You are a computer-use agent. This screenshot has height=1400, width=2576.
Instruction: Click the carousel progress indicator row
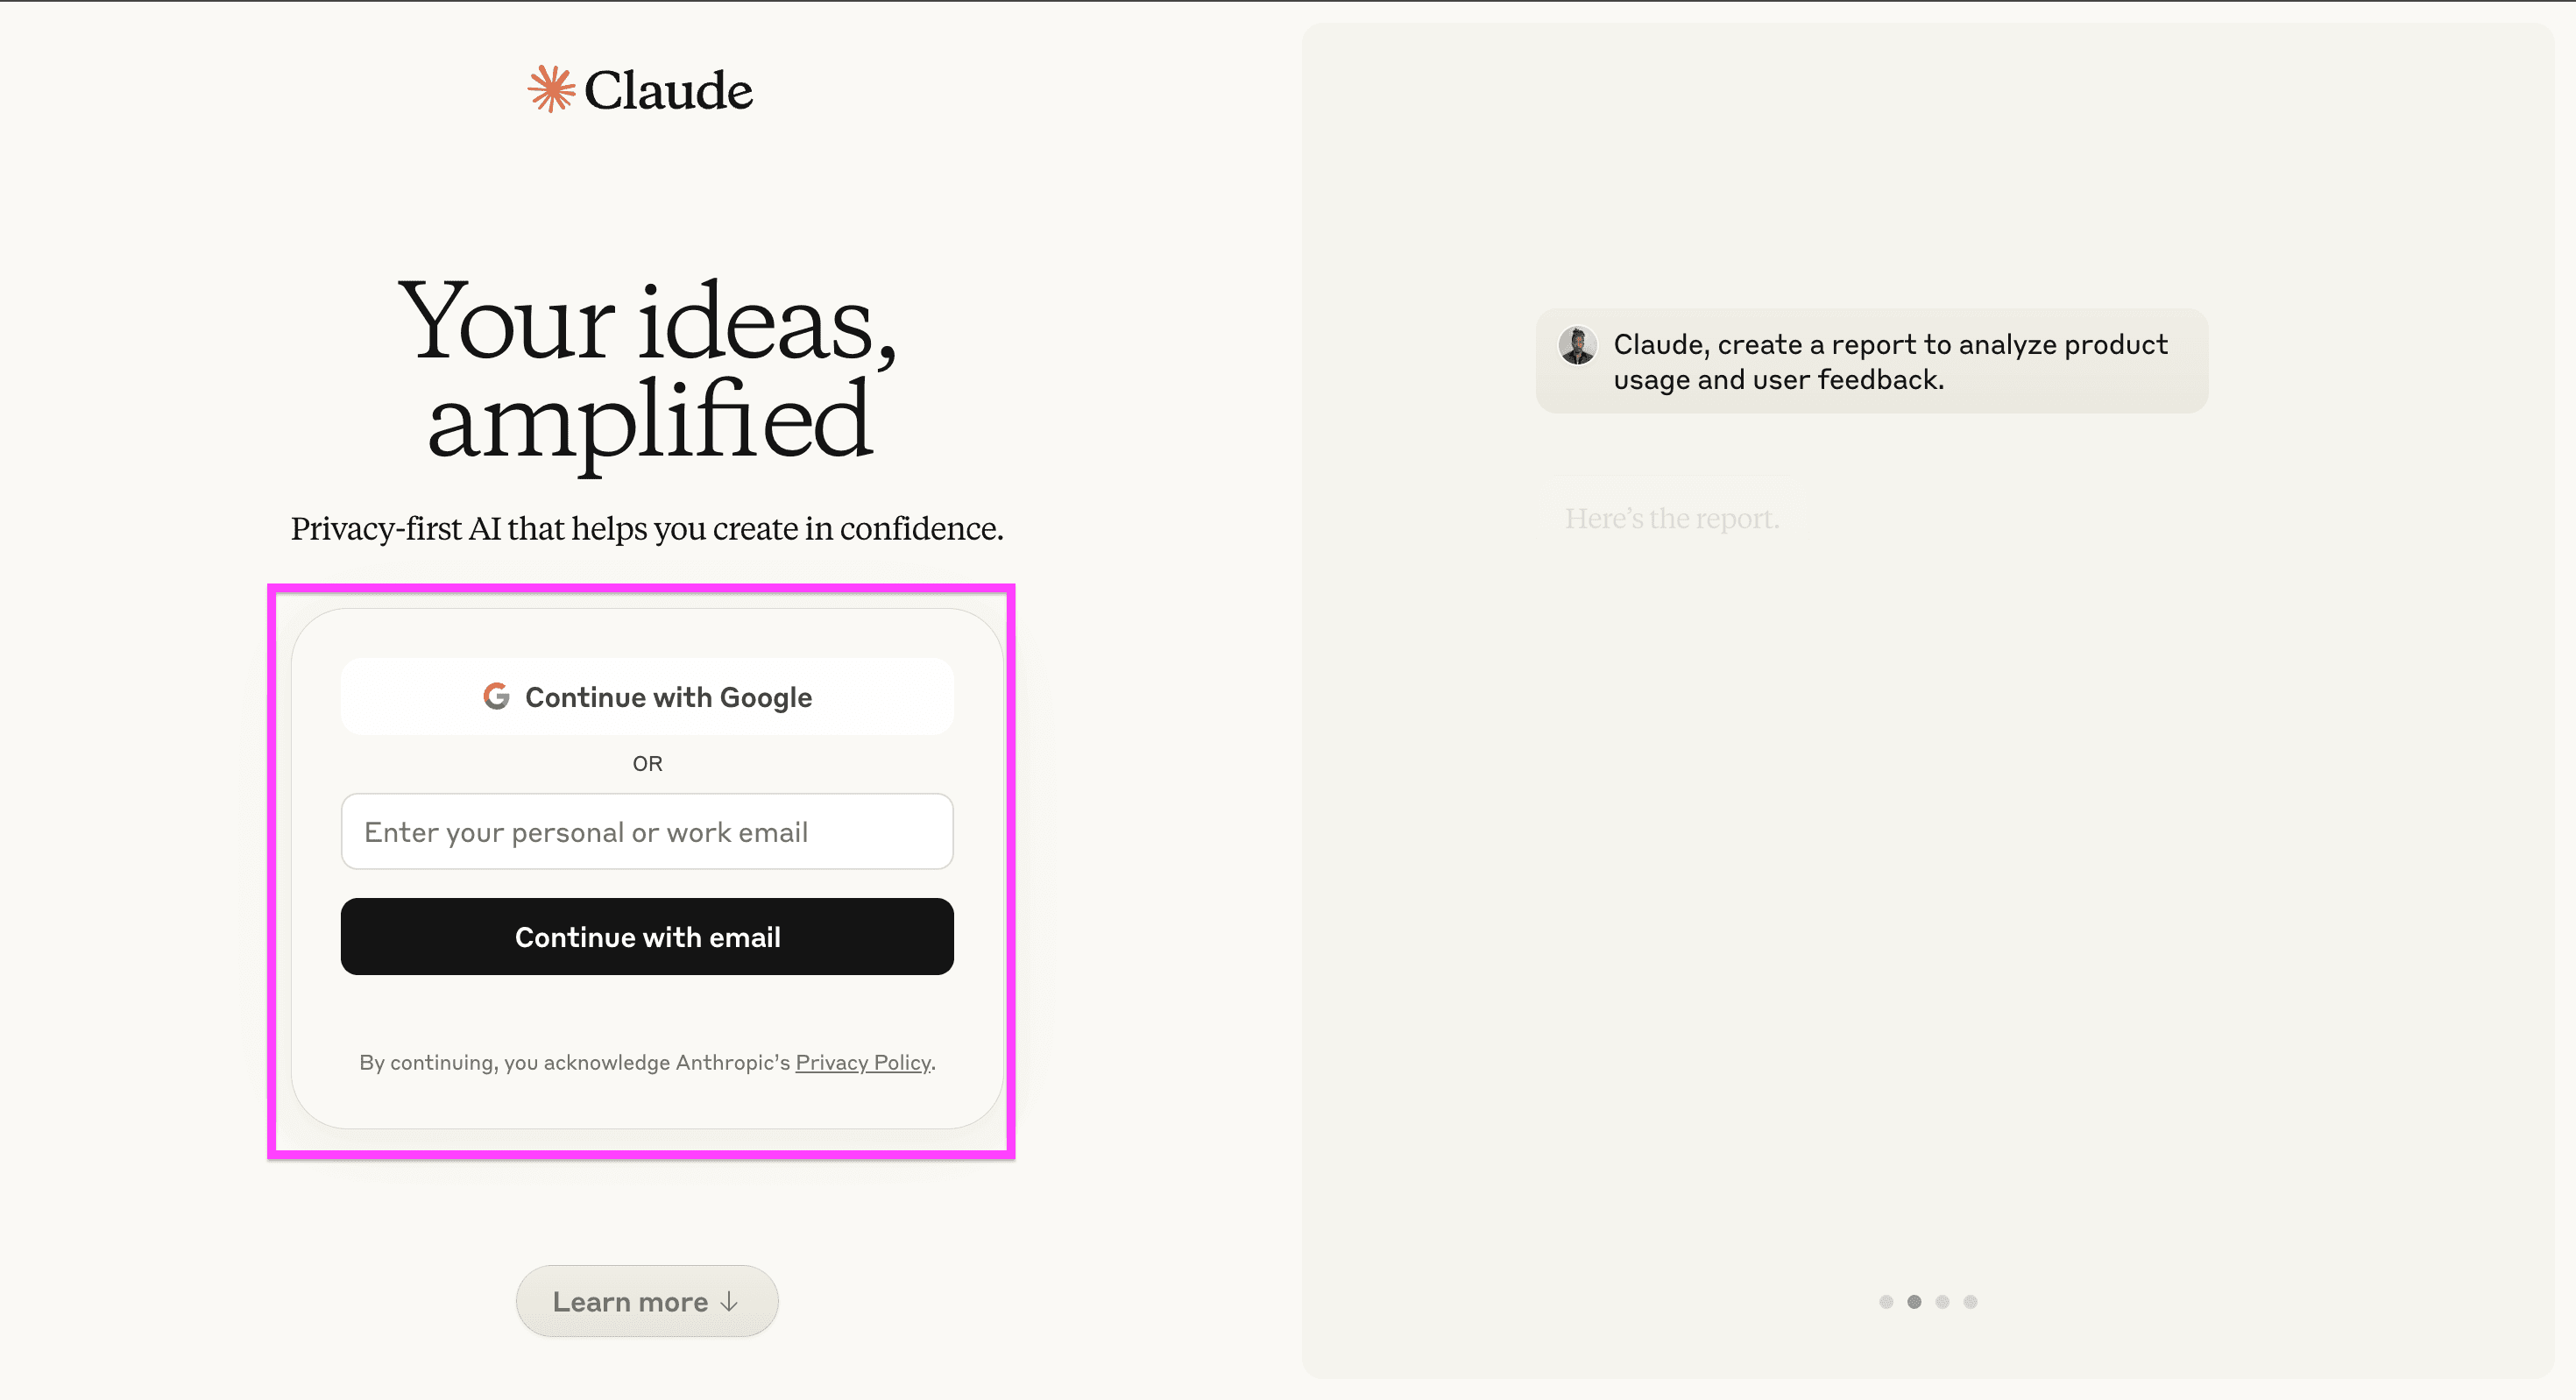(x=1928, y=1301)
